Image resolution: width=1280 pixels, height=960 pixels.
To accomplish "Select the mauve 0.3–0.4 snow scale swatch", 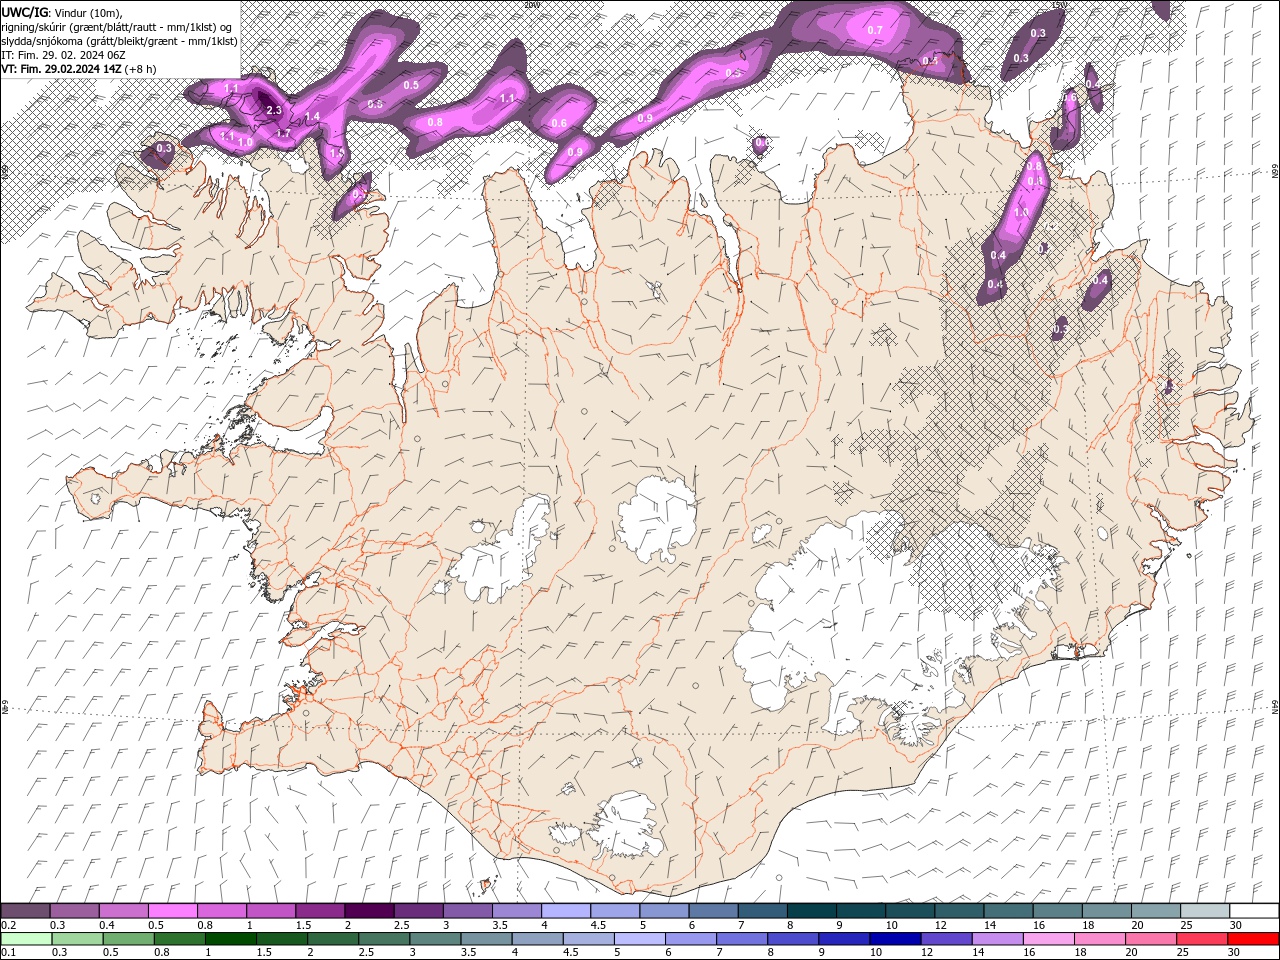I will tap(74, 911).
